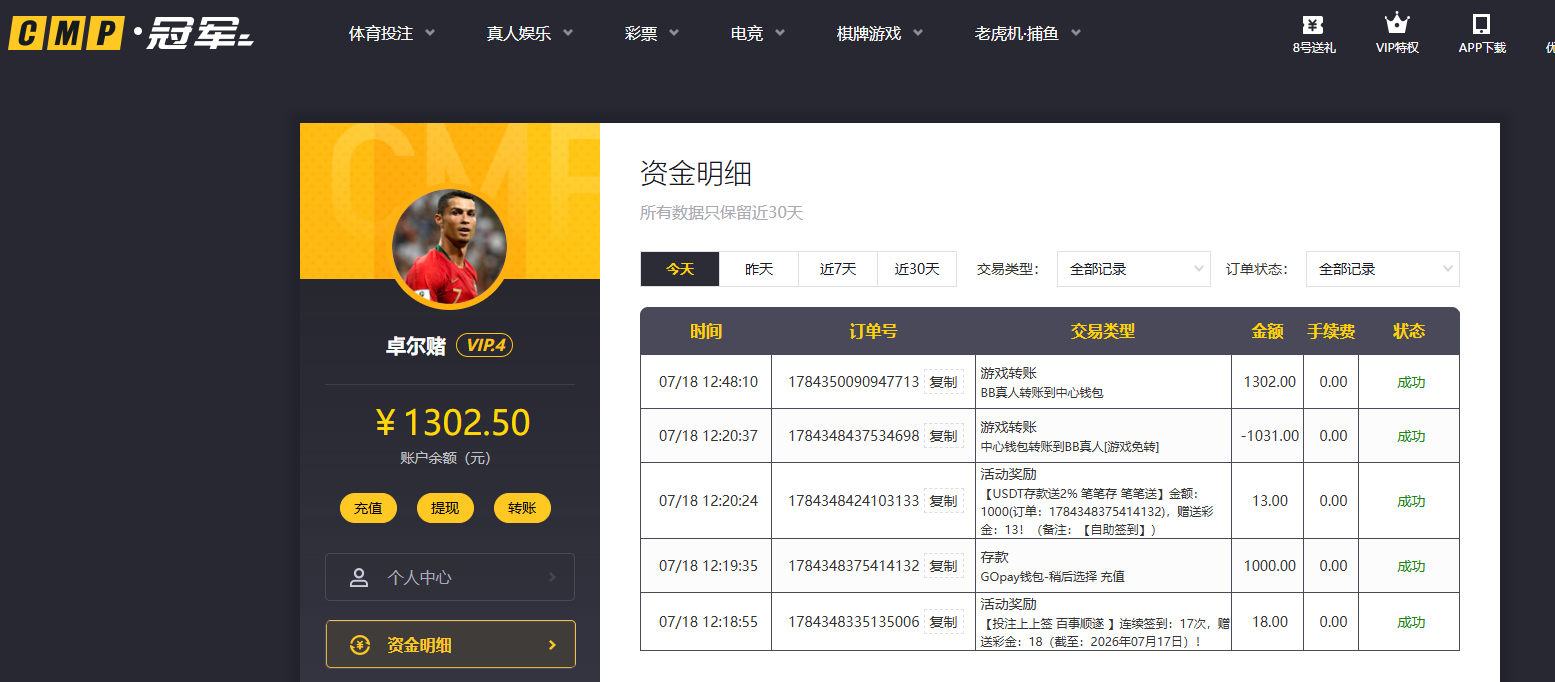The width and height of the screenshot is (1555, 682).
Task: Select the 今天 tab
Action: click(680, 269)
